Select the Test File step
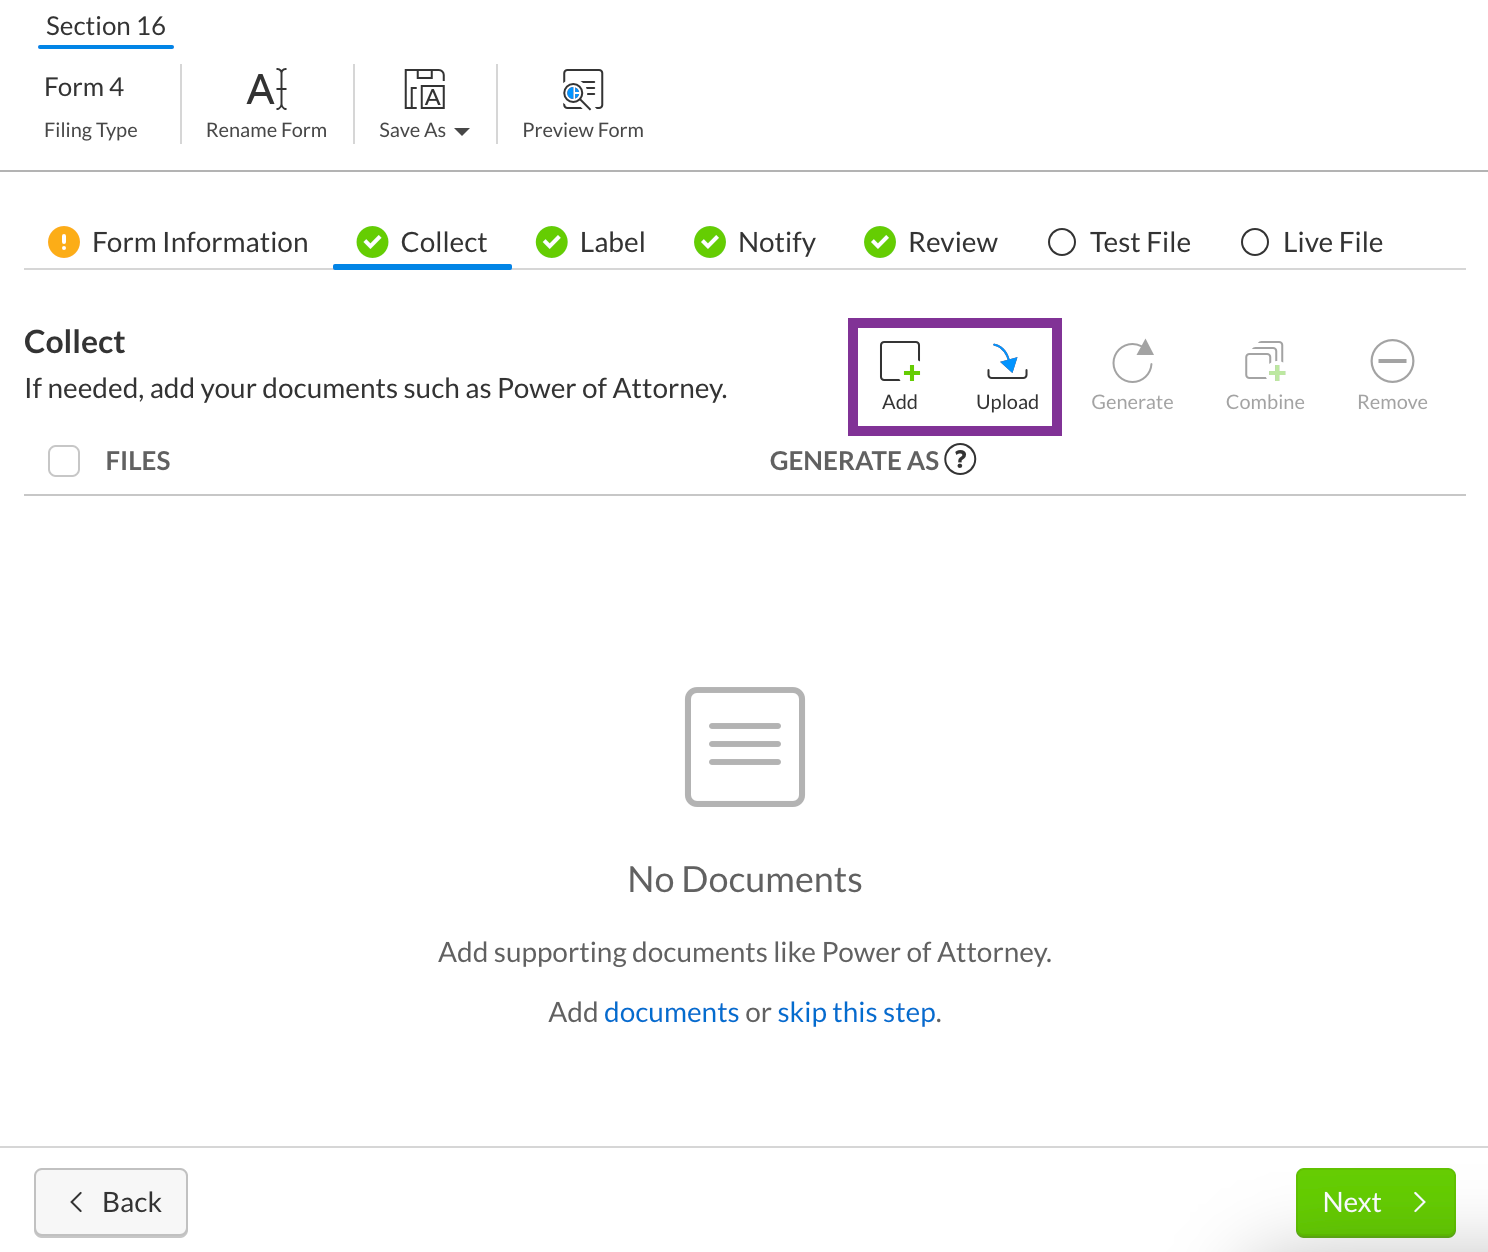The image size is (1488, 1252). click(x=1119, y=243)
